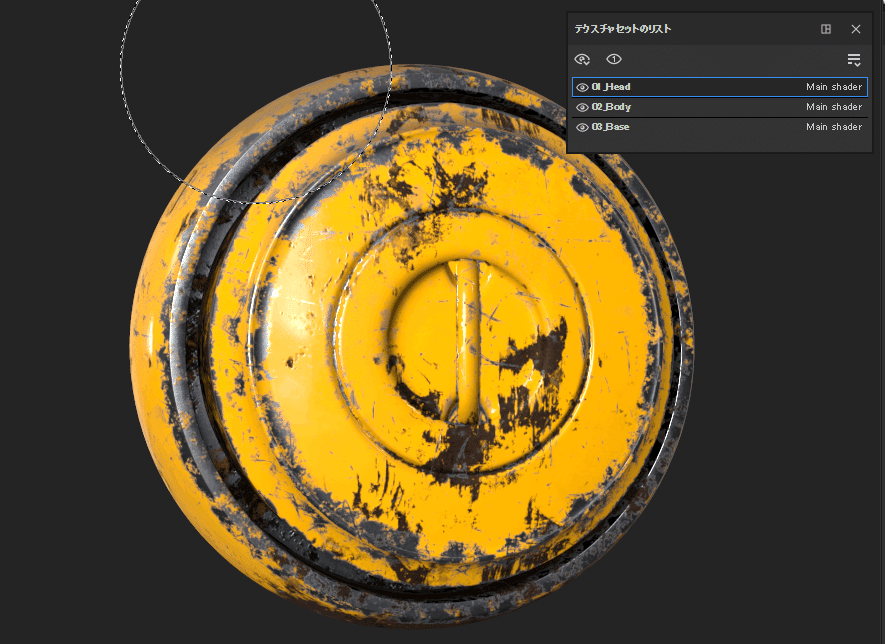The height and width of the screenshot is (644, 885).
Task: Open Main shader for 02_Body
Action: [x=834, y=107]
